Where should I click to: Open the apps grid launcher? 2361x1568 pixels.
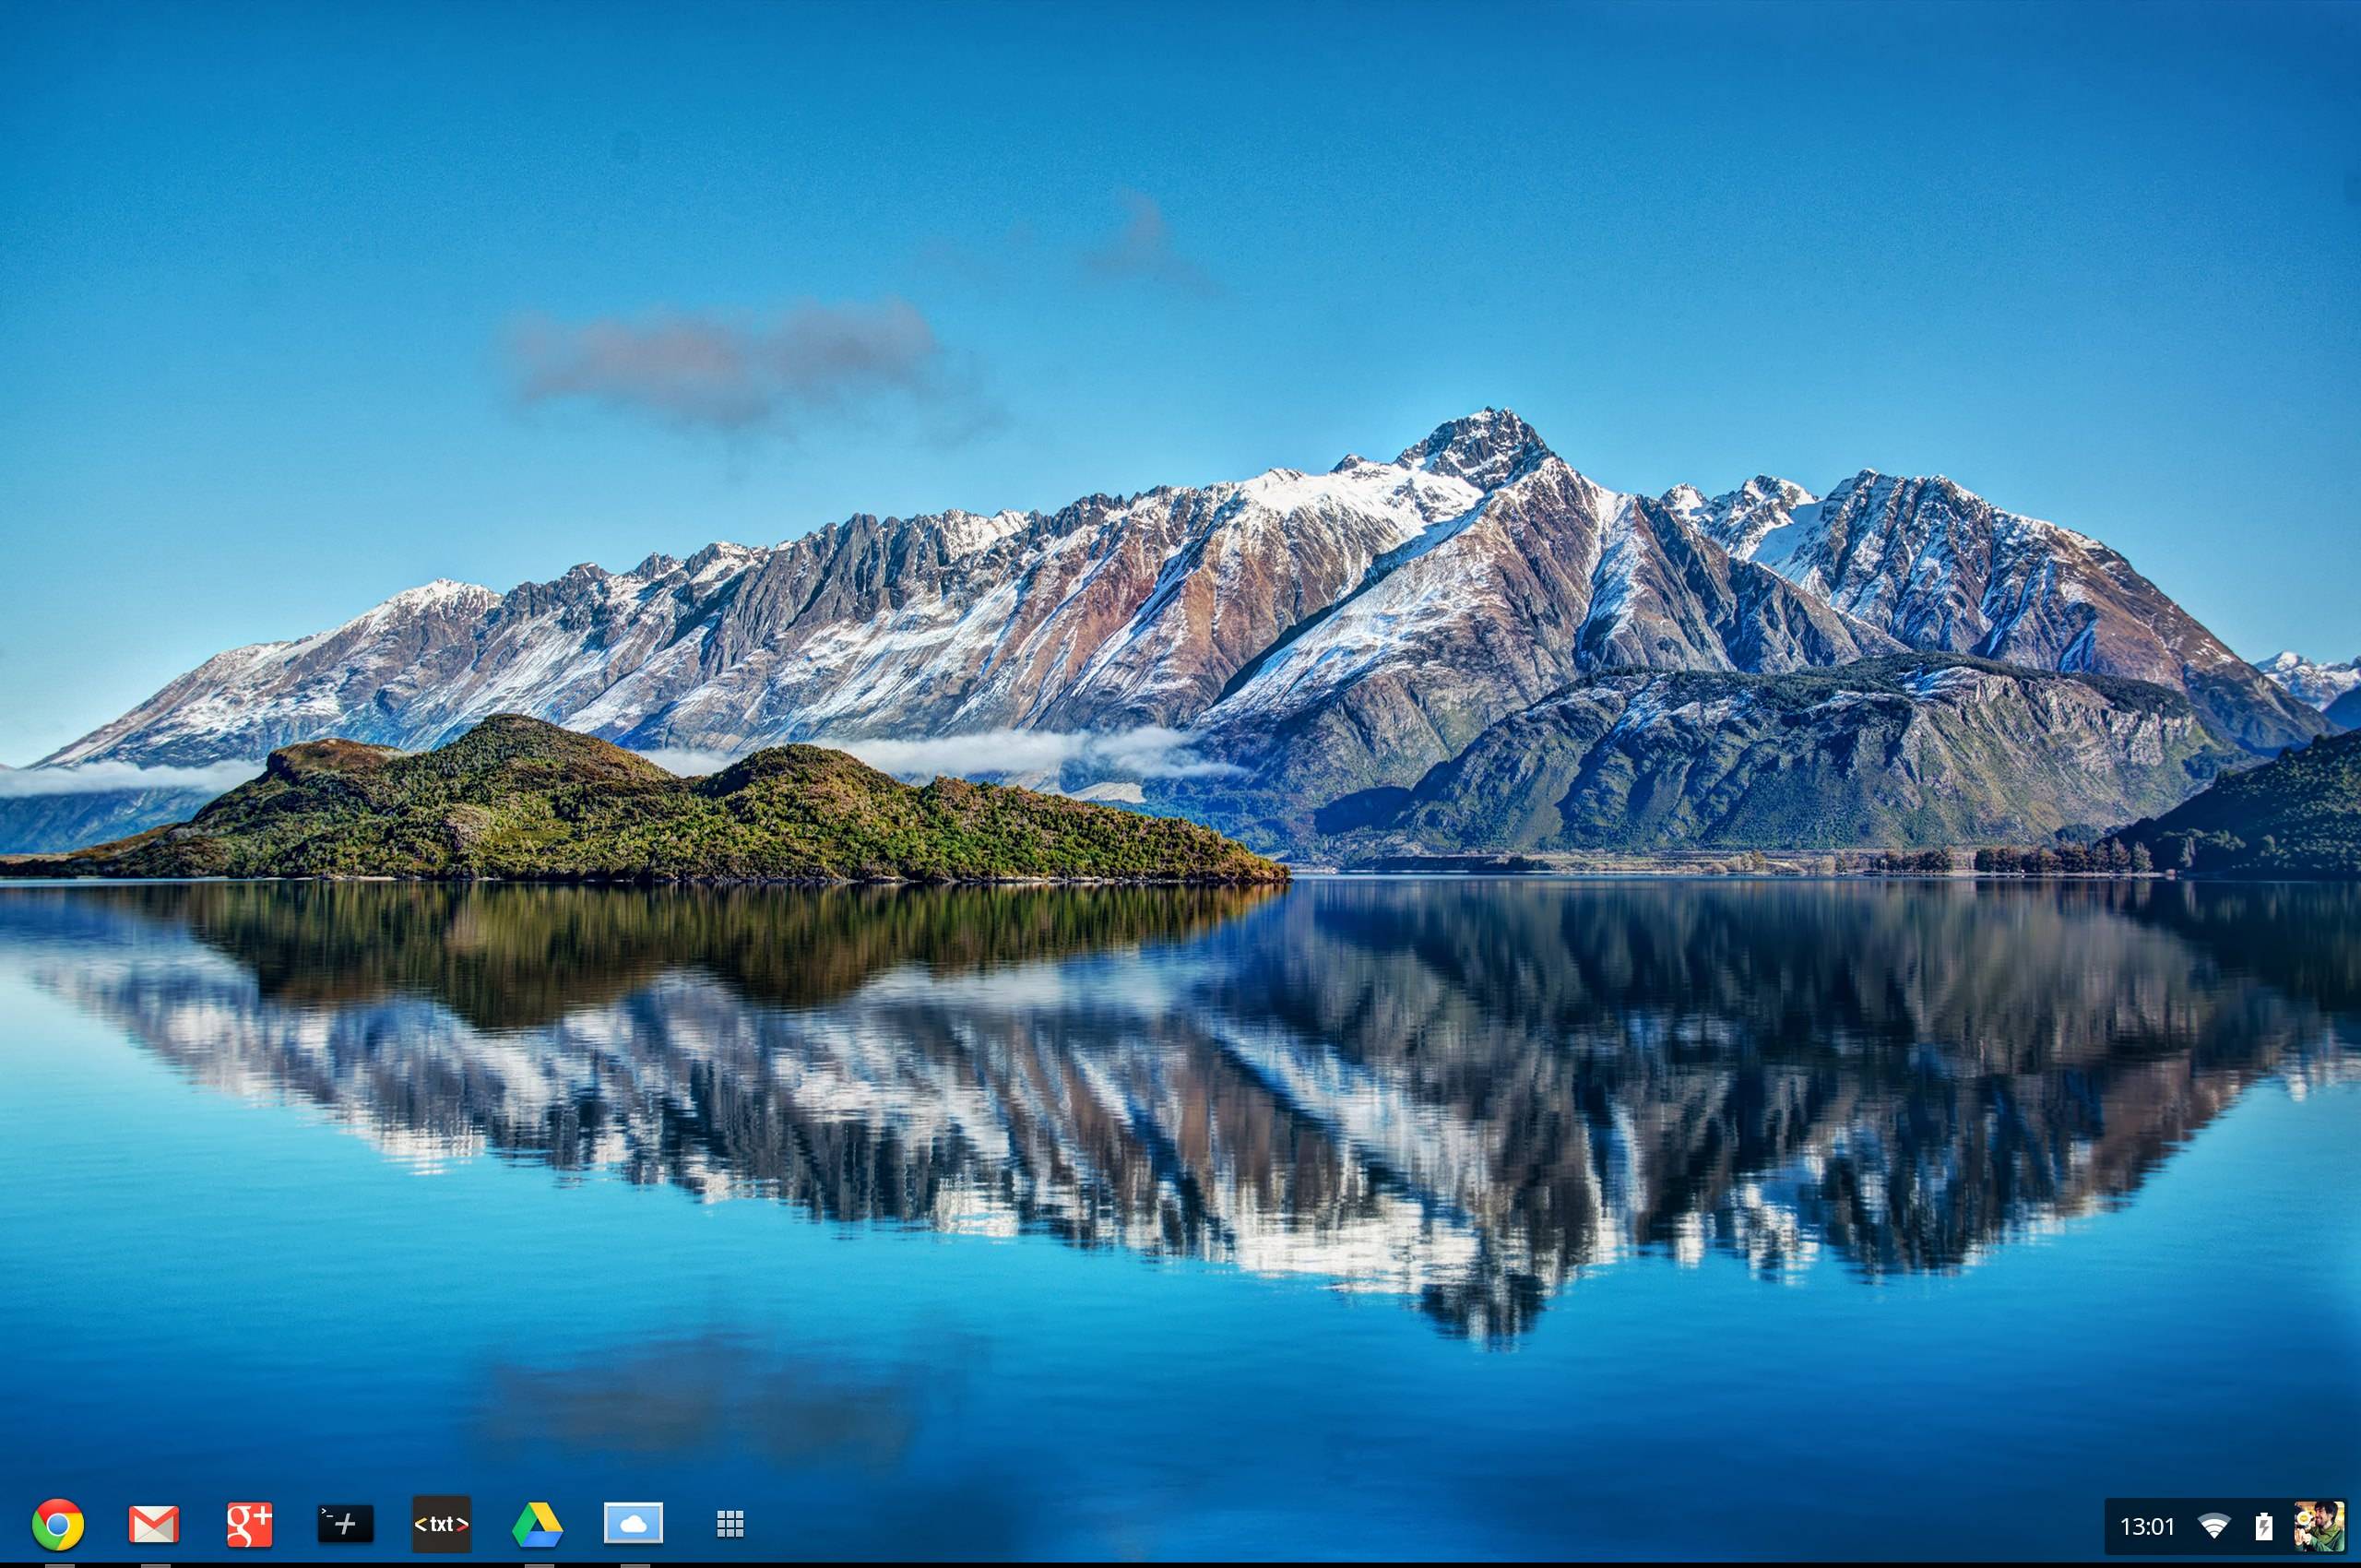pos(730,1524)
